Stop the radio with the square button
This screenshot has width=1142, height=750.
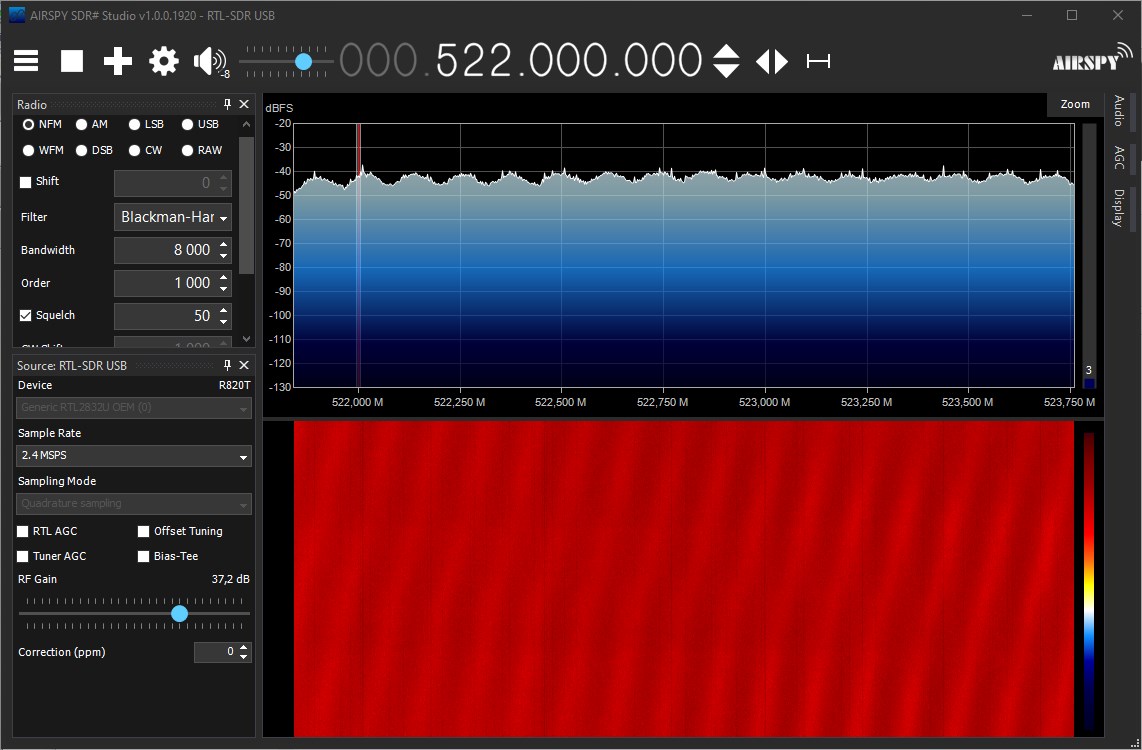pyautogui.click(x=72, y=61)
